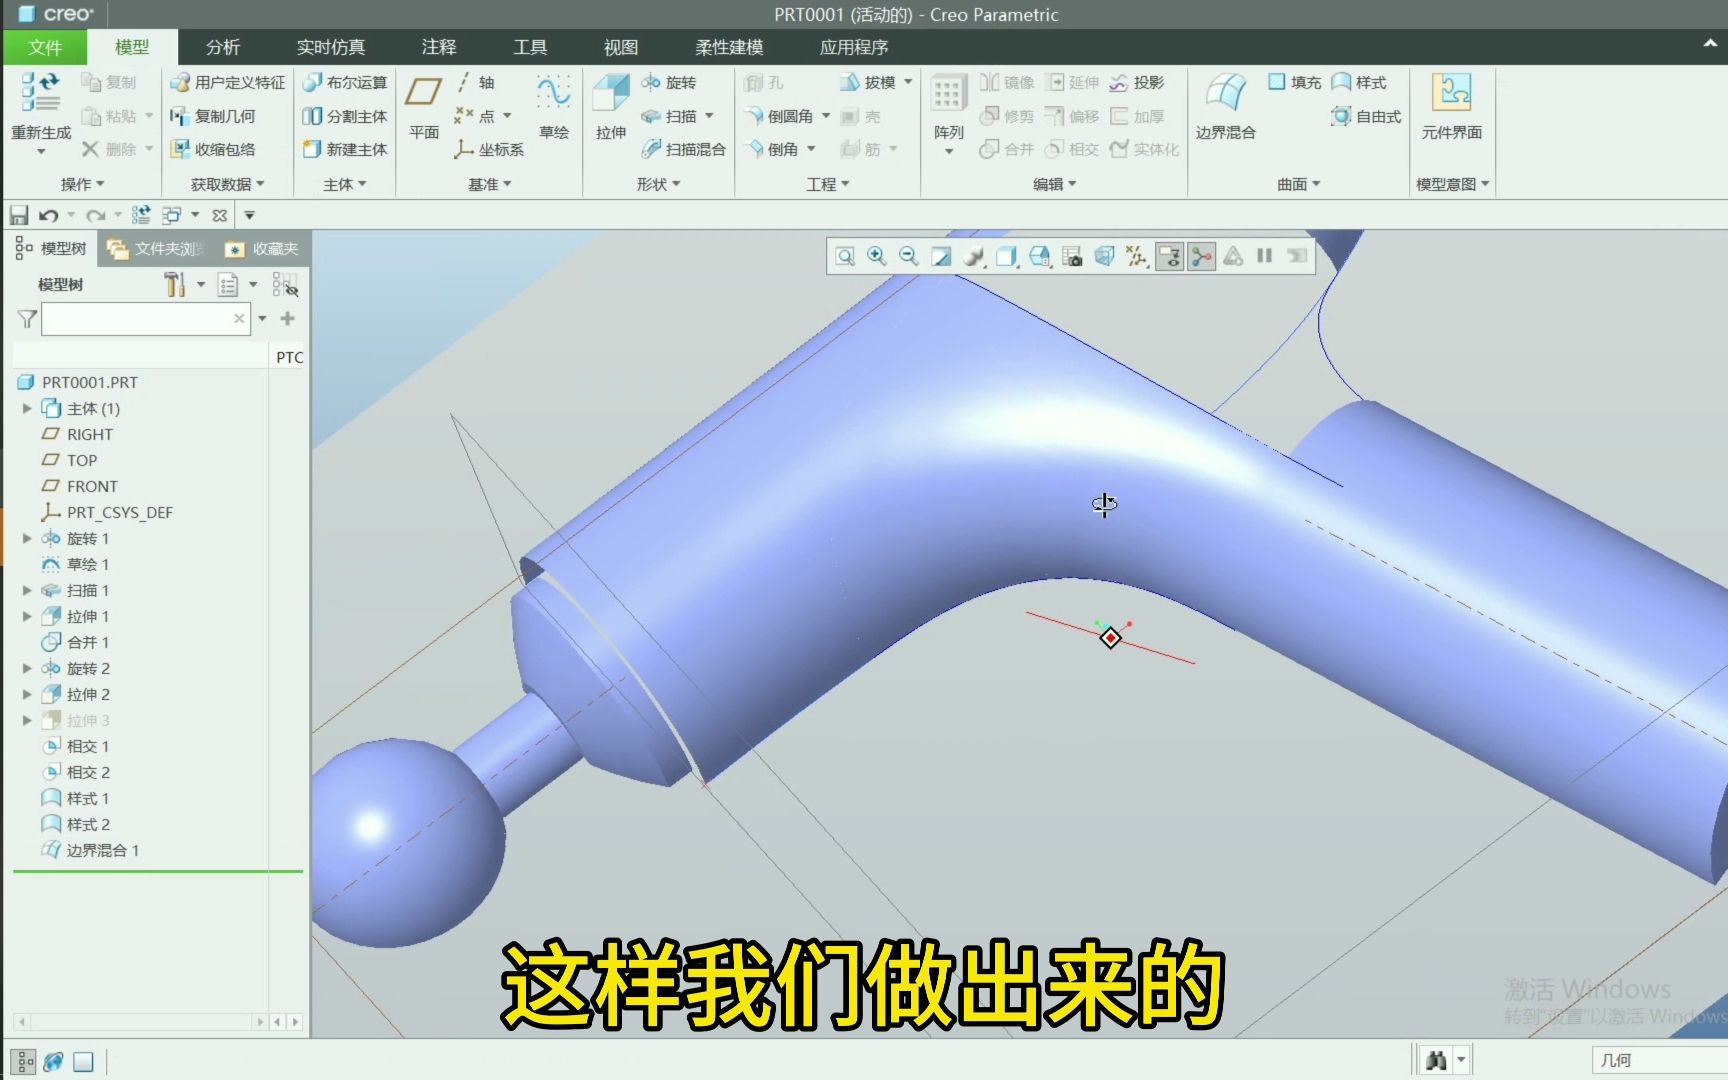Screen dimensions: 1728x1080
Task: Select the 倒角 chamfer tool
Action: (x=772, y=149)
